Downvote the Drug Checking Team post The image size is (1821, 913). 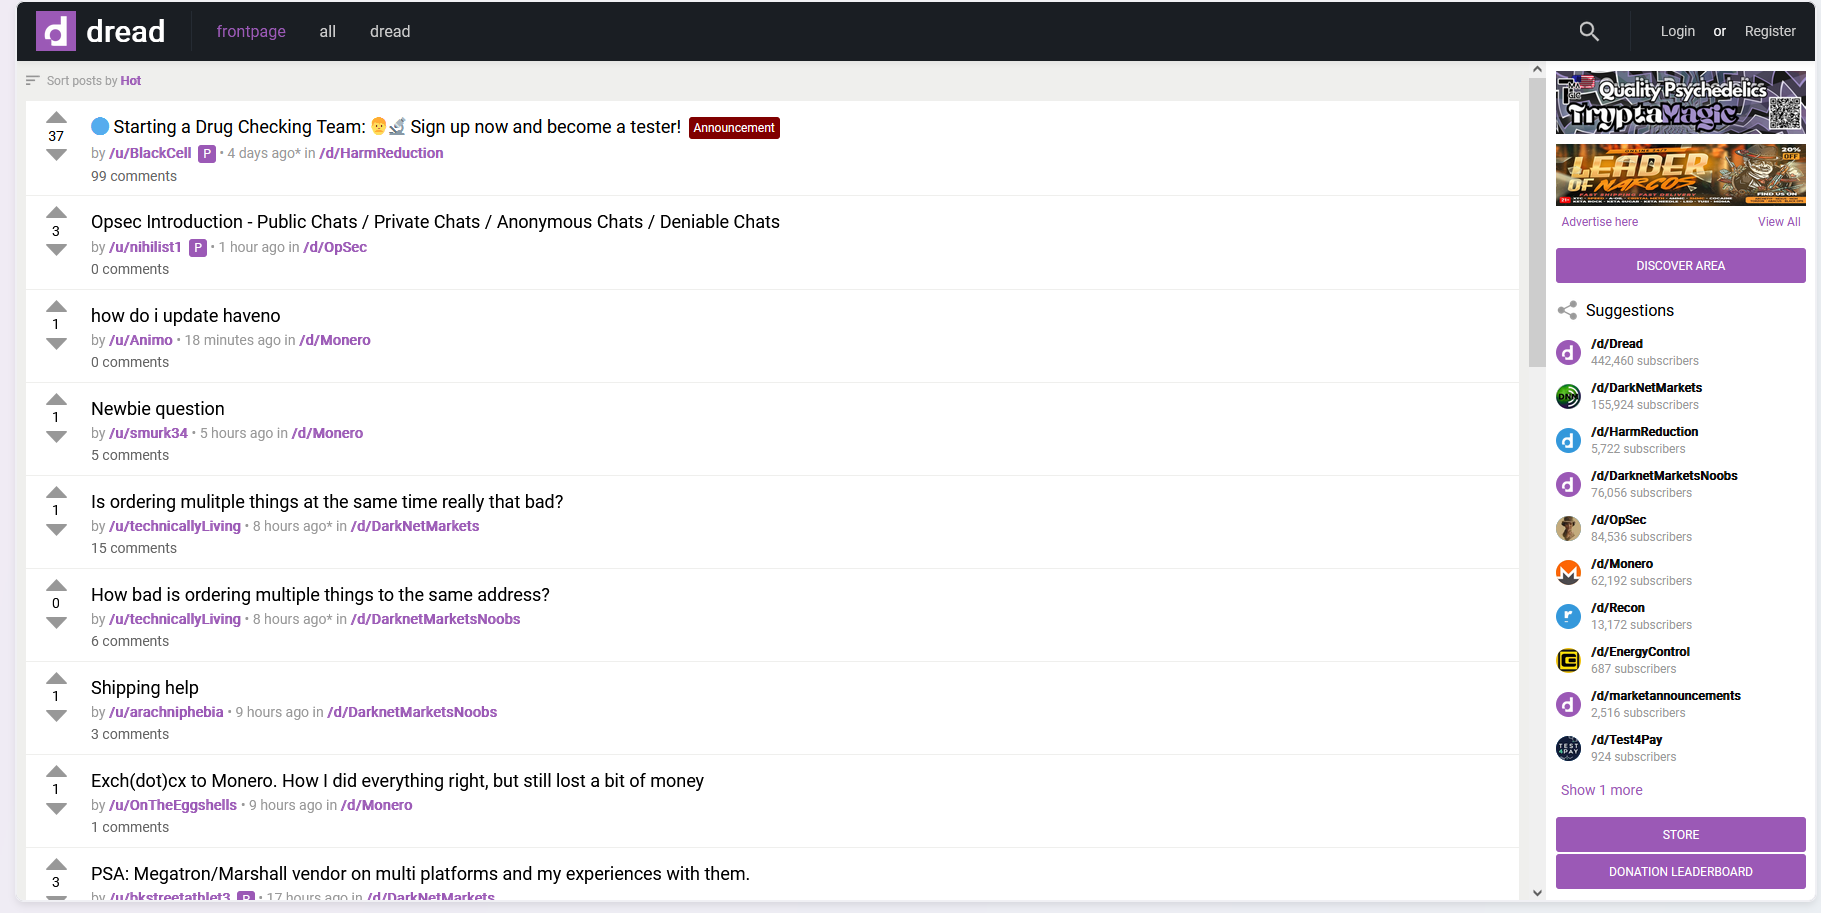pos(56,155)
